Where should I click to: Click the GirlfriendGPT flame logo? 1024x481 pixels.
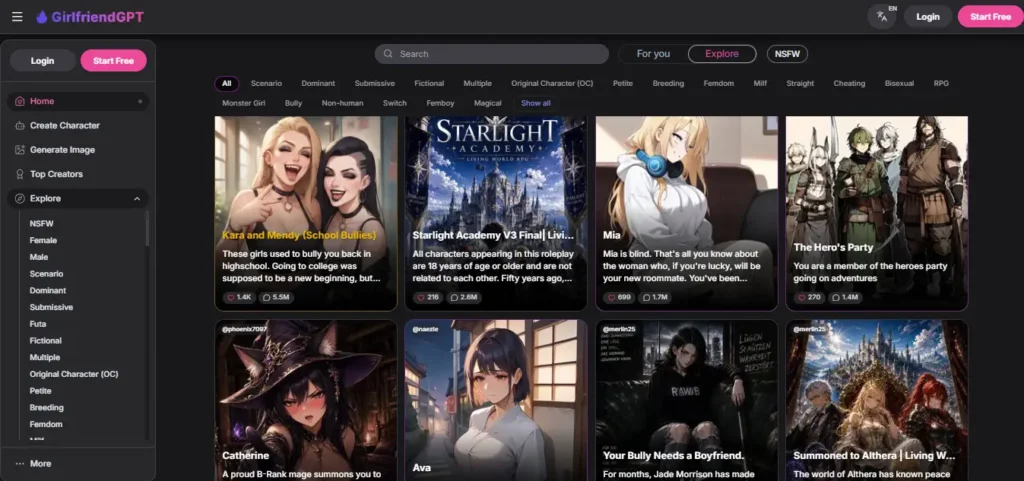coord(42,17)
